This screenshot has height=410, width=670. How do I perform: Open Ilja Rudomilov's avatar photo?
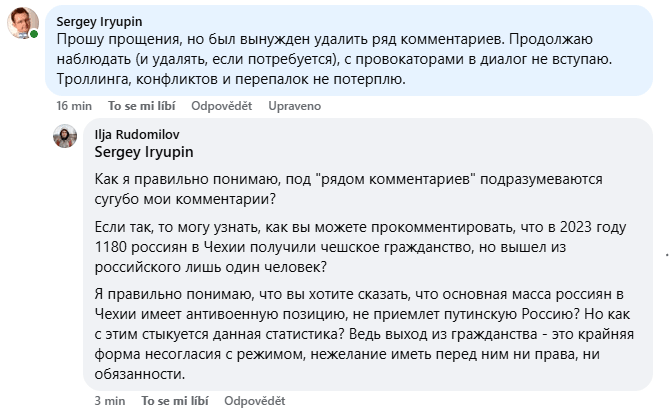[65, 136]
